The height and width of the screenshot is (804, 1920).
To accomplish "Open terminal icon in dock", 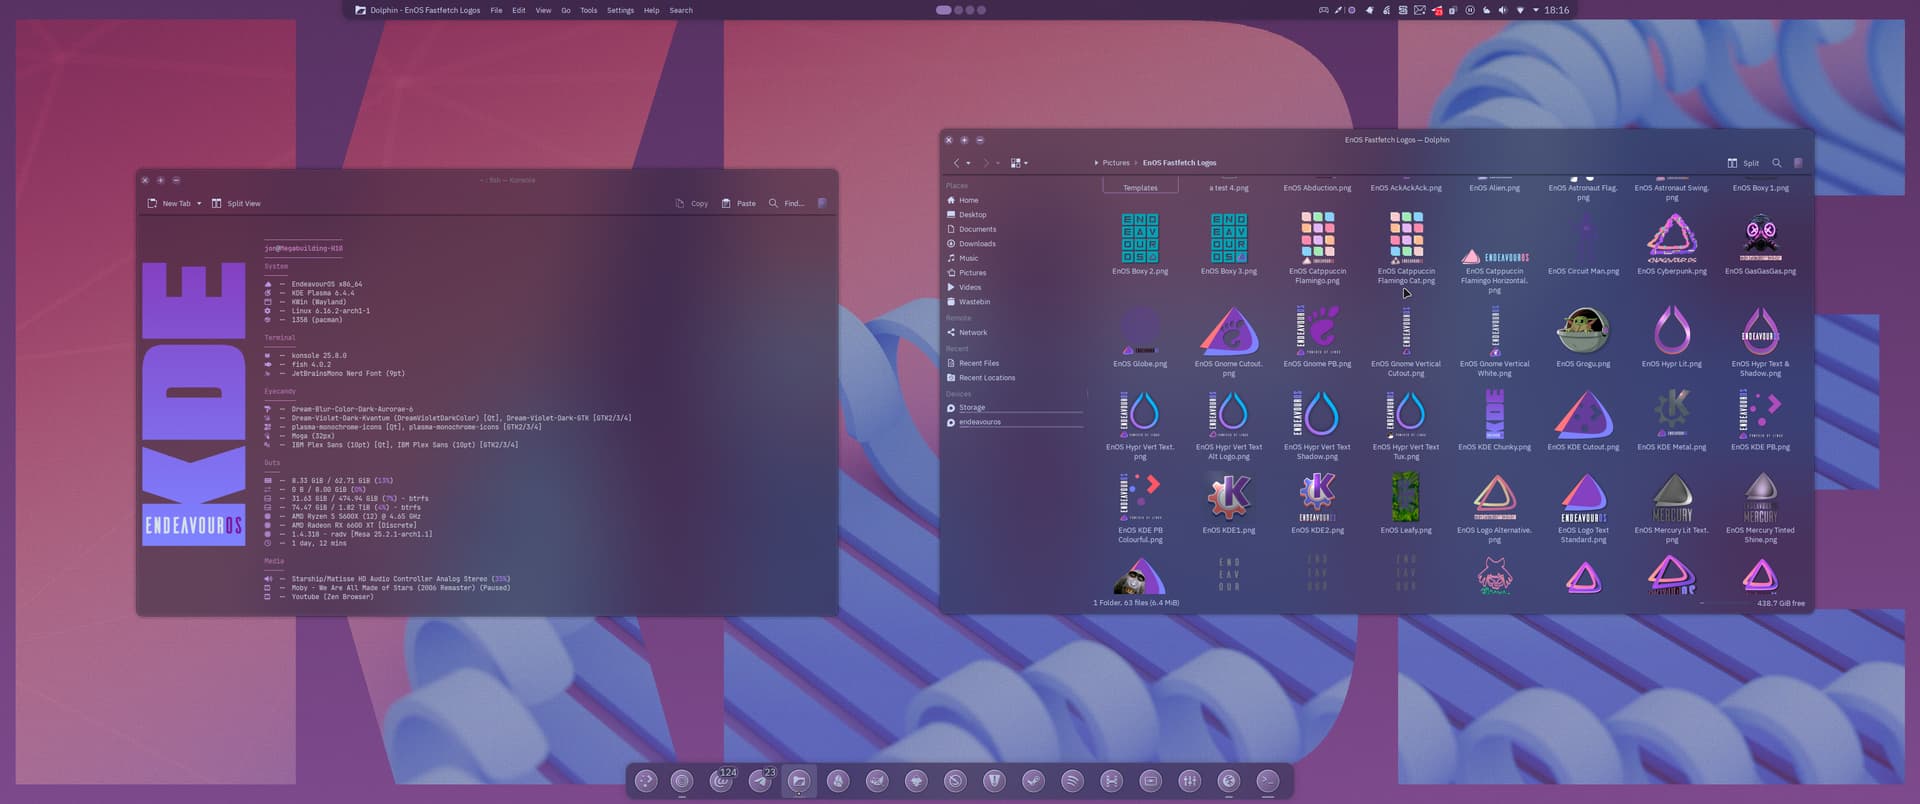I will 1267,781.
